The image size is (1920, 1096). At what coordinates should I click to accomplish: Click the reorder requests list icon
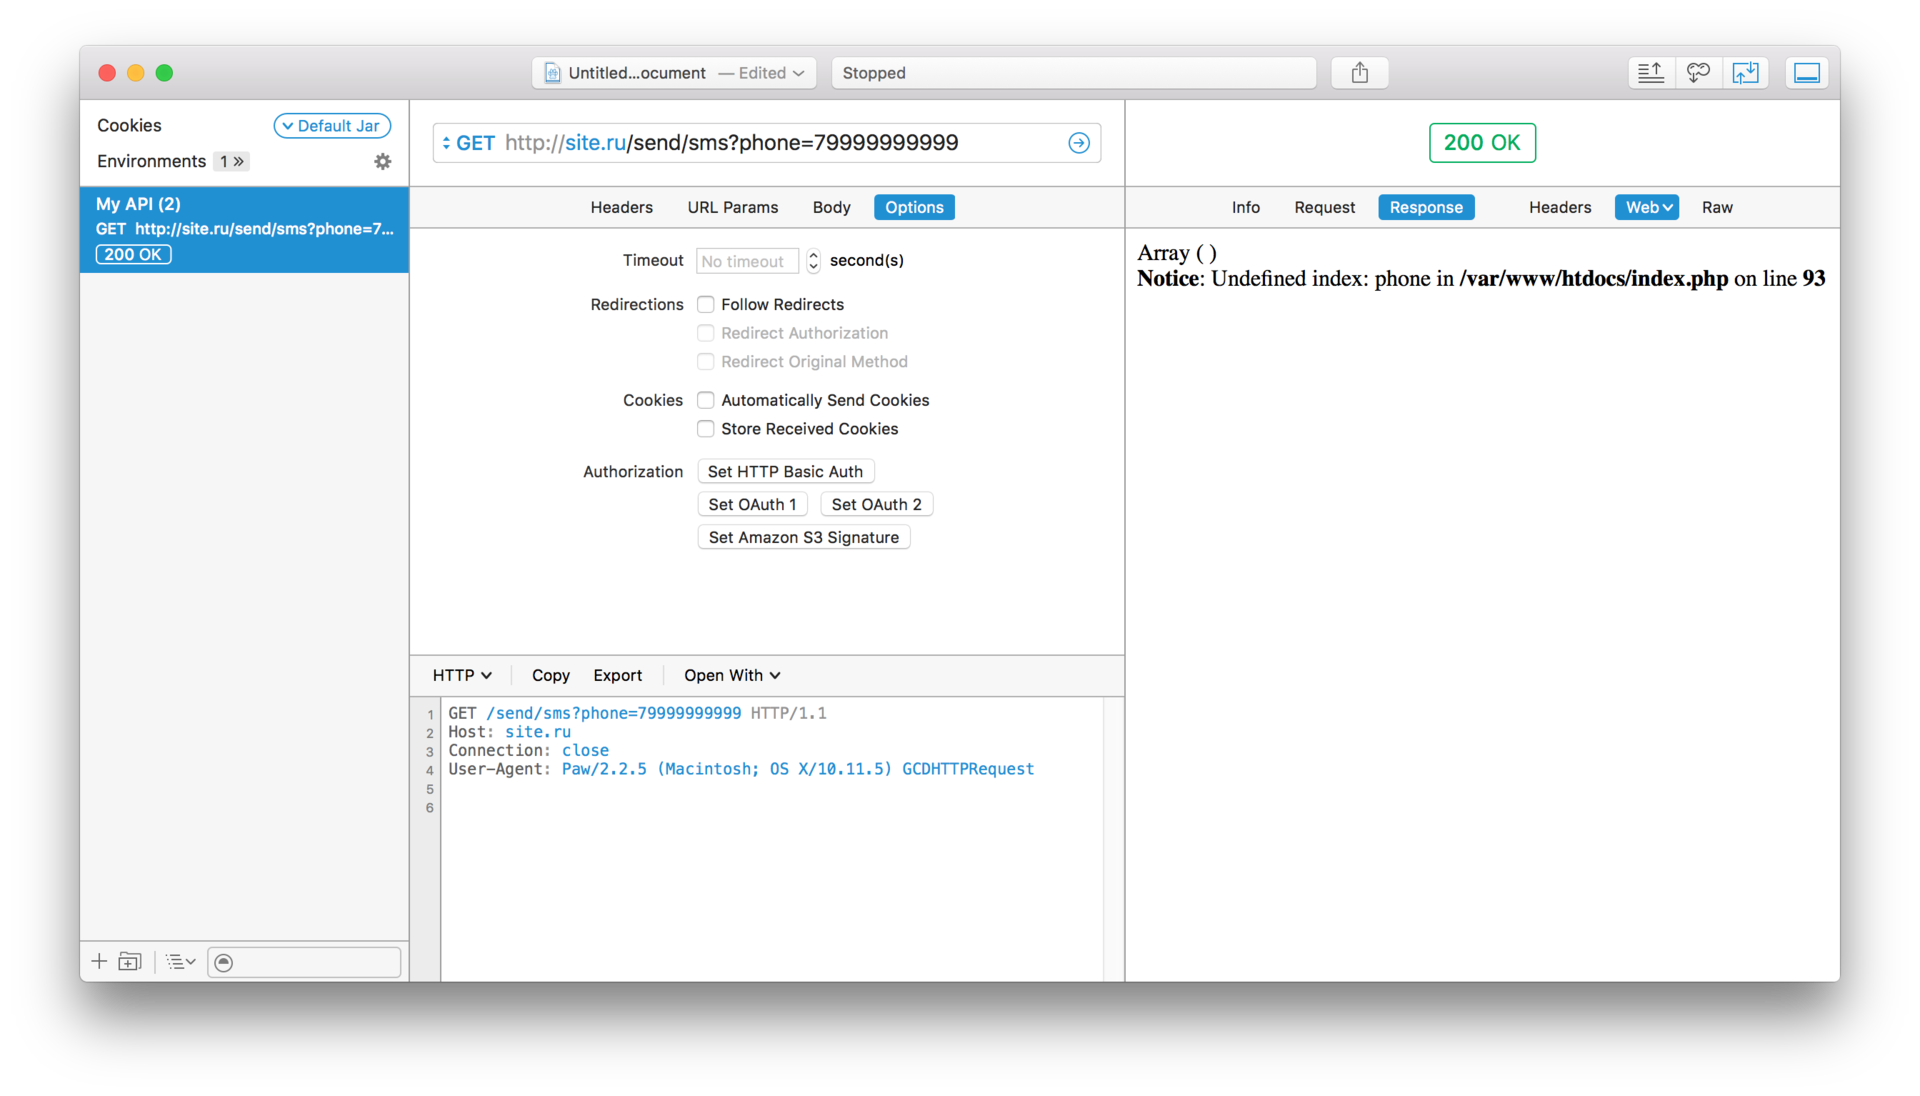coord(181,961)
